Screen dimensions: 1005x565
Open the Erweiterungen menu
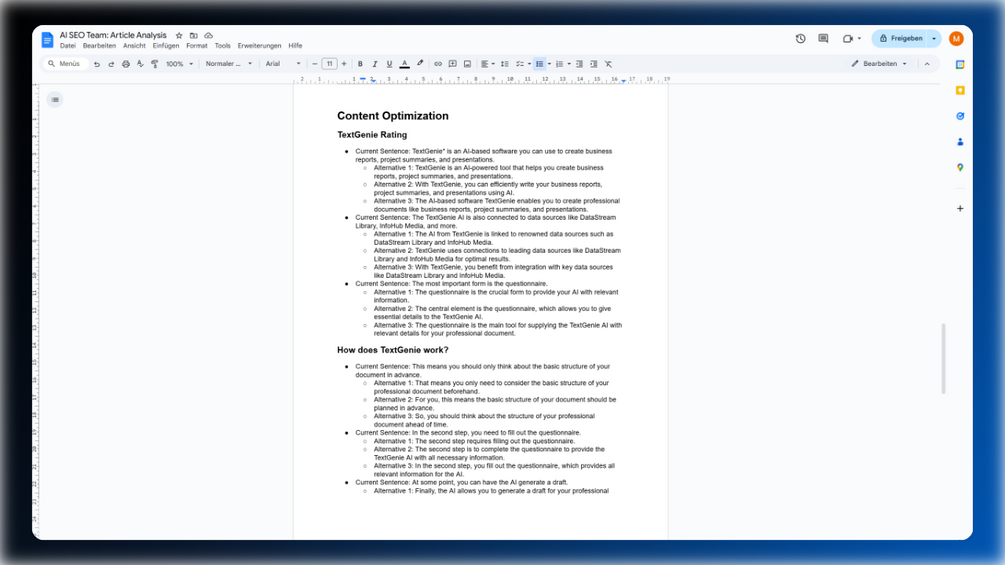pos(260,46)
